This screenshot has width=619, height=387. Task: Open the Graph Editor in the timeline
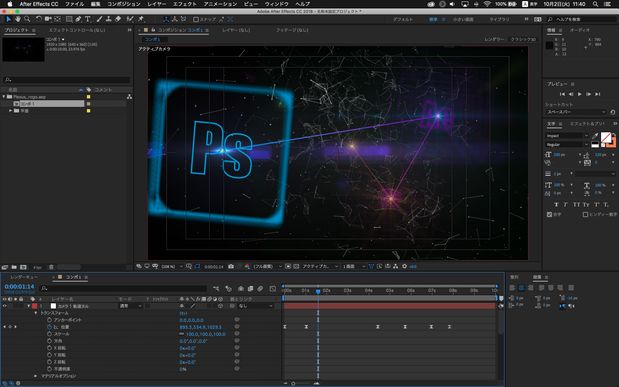(273, 289)
